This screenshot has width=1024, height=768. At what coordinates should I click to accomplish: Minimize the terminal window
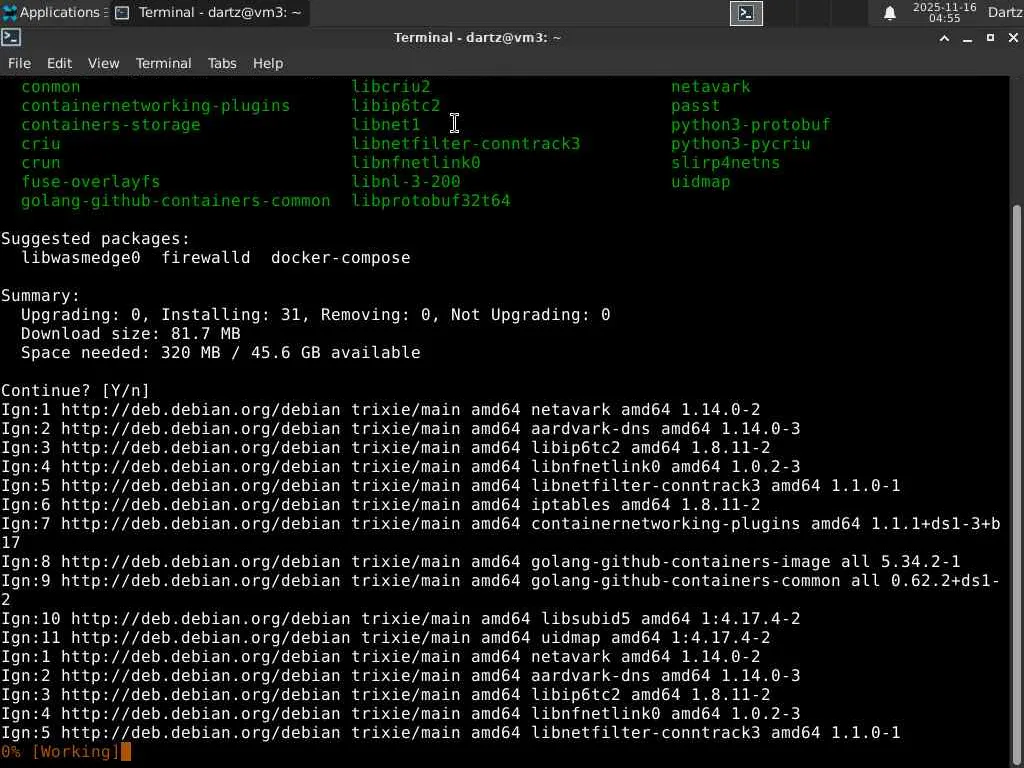(x=967, y=38)
